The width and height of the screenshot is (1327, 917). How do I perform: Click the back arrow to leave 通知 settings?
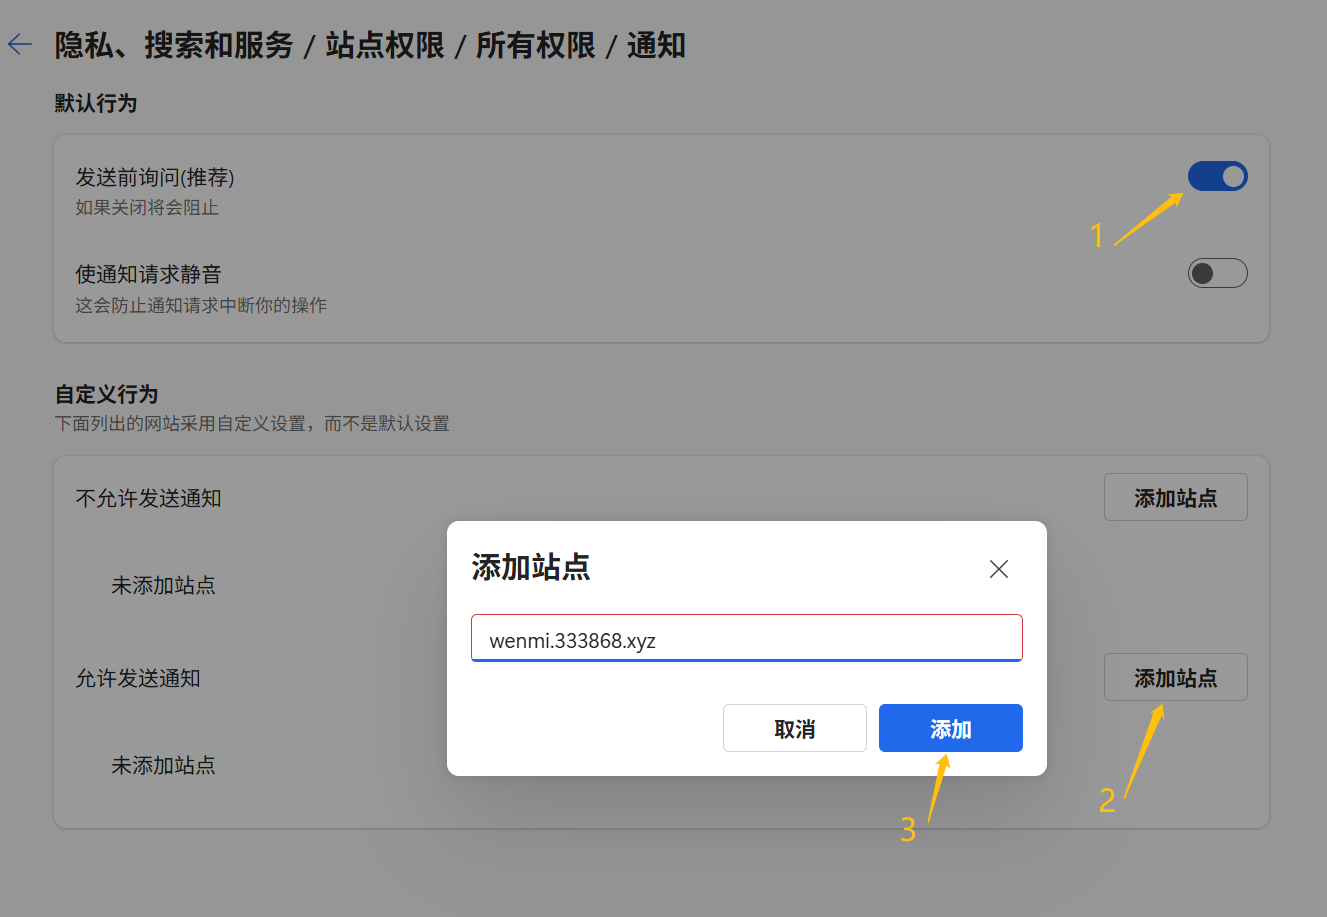pyautogui.click(x=20, y=44)
